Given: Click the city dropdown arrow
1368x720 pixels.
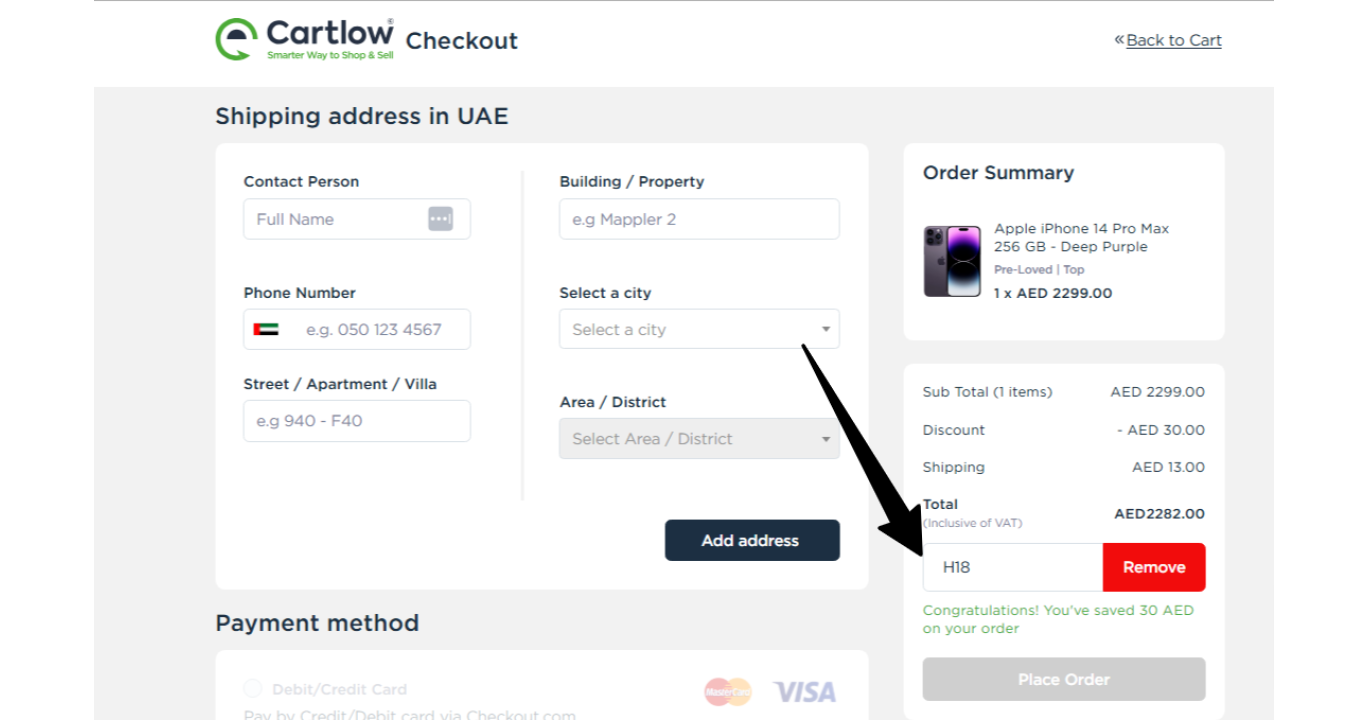Looking at the screenshot, I should (x=826, y=329).
